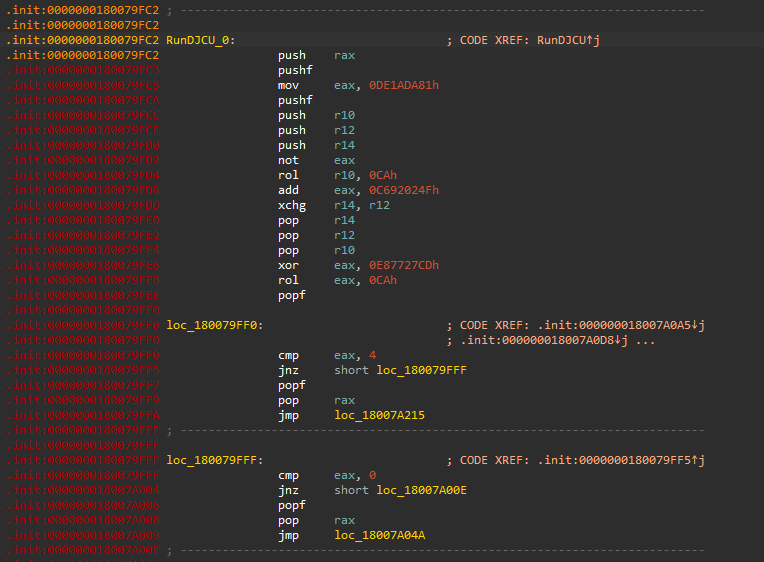This screenshot has height=562, width=764.
Task: Click address .init:000000018007A004
Action: [x=83, y=490]
